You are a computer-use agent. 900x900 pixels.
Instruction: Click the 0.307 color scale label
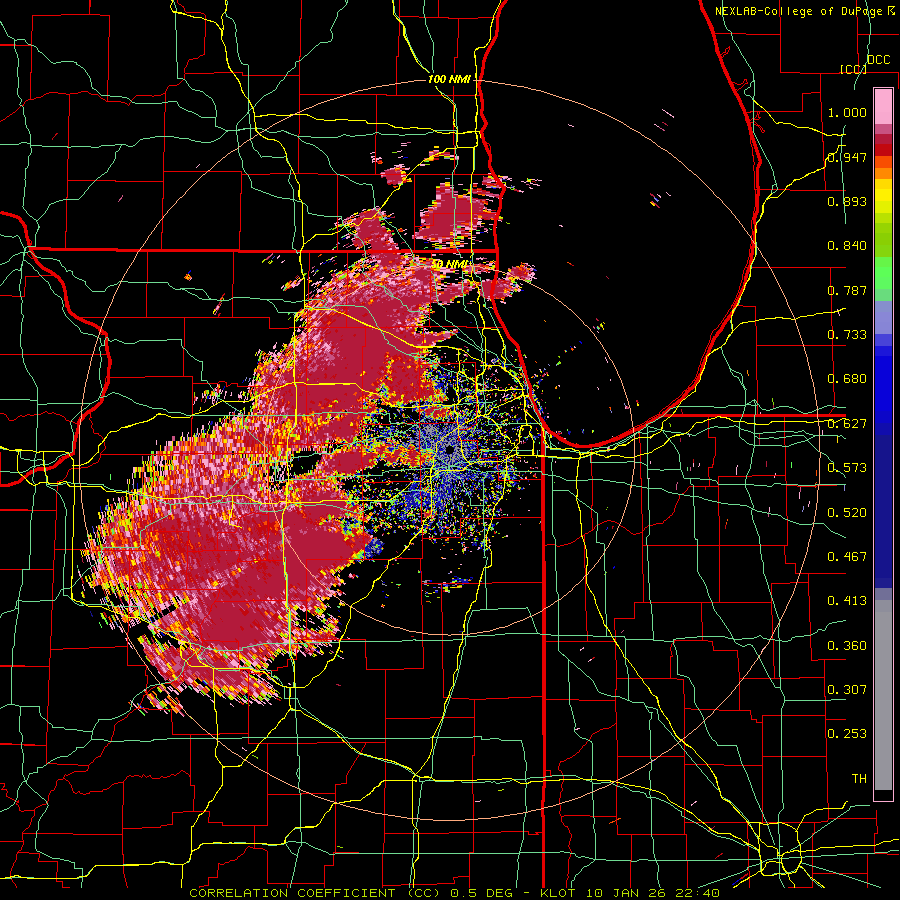tap(847, 690)
